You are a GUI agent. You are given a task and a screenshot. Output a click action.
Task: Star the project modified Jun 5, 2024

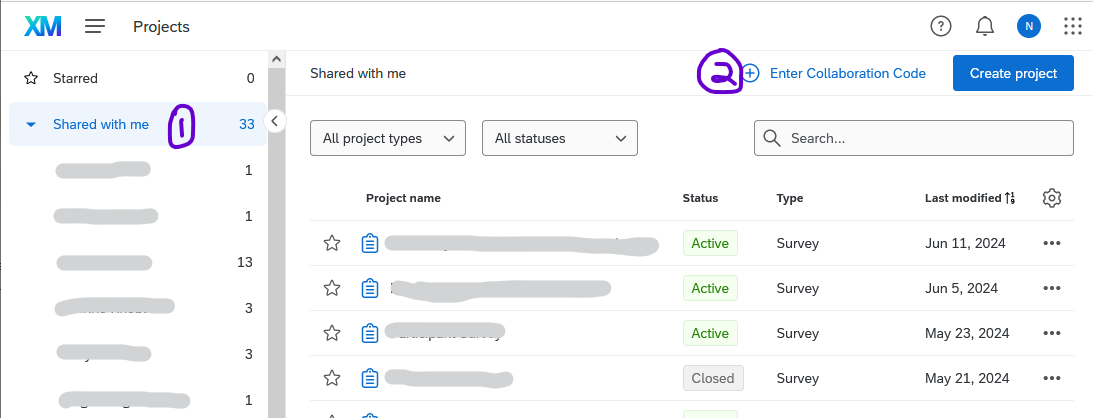pos(332,288)
